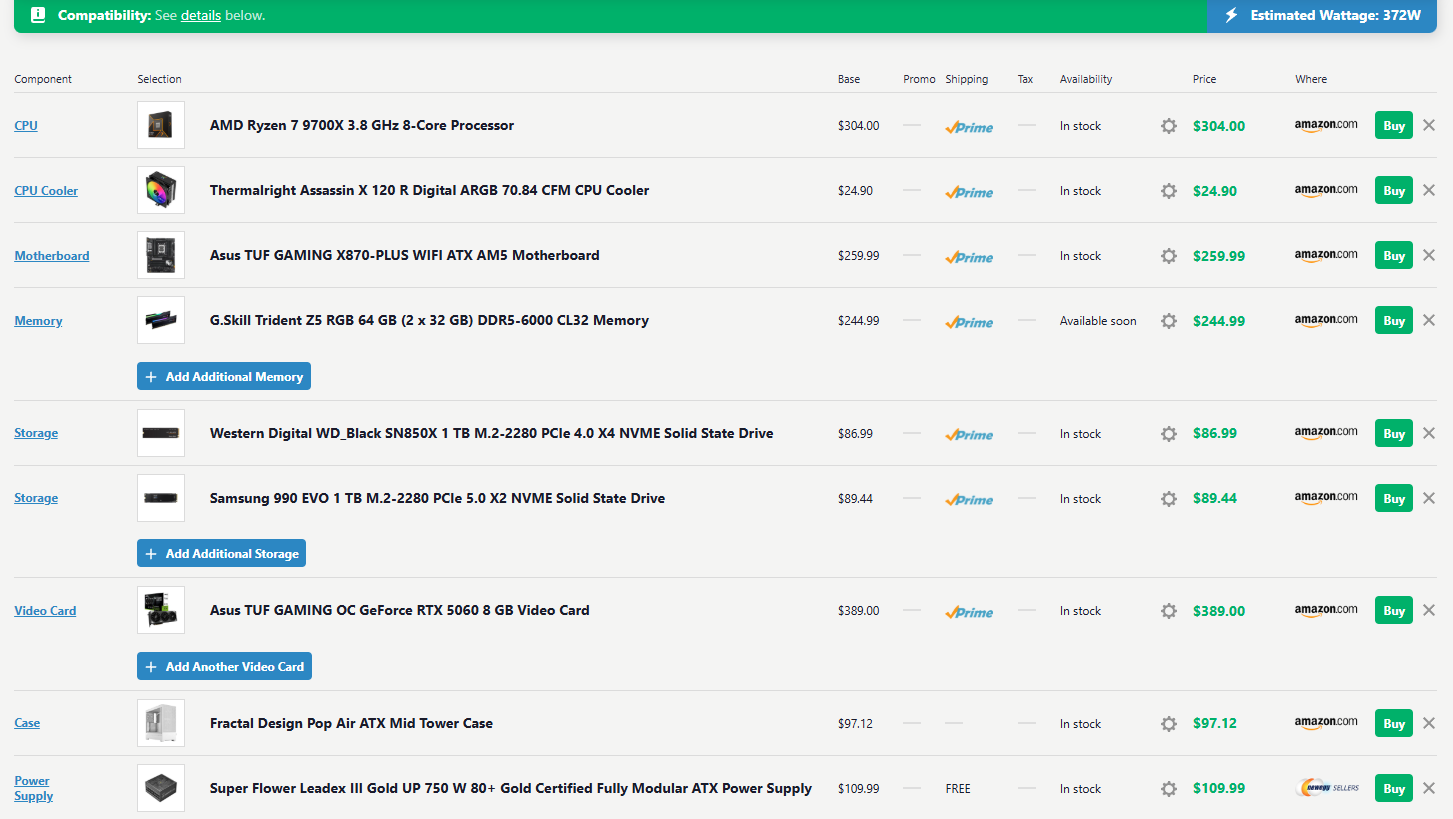Screen dimensions: 1453x819
Task: Remove the Samsung 990 EVO storage item
Action: (x=1429, y=498)
